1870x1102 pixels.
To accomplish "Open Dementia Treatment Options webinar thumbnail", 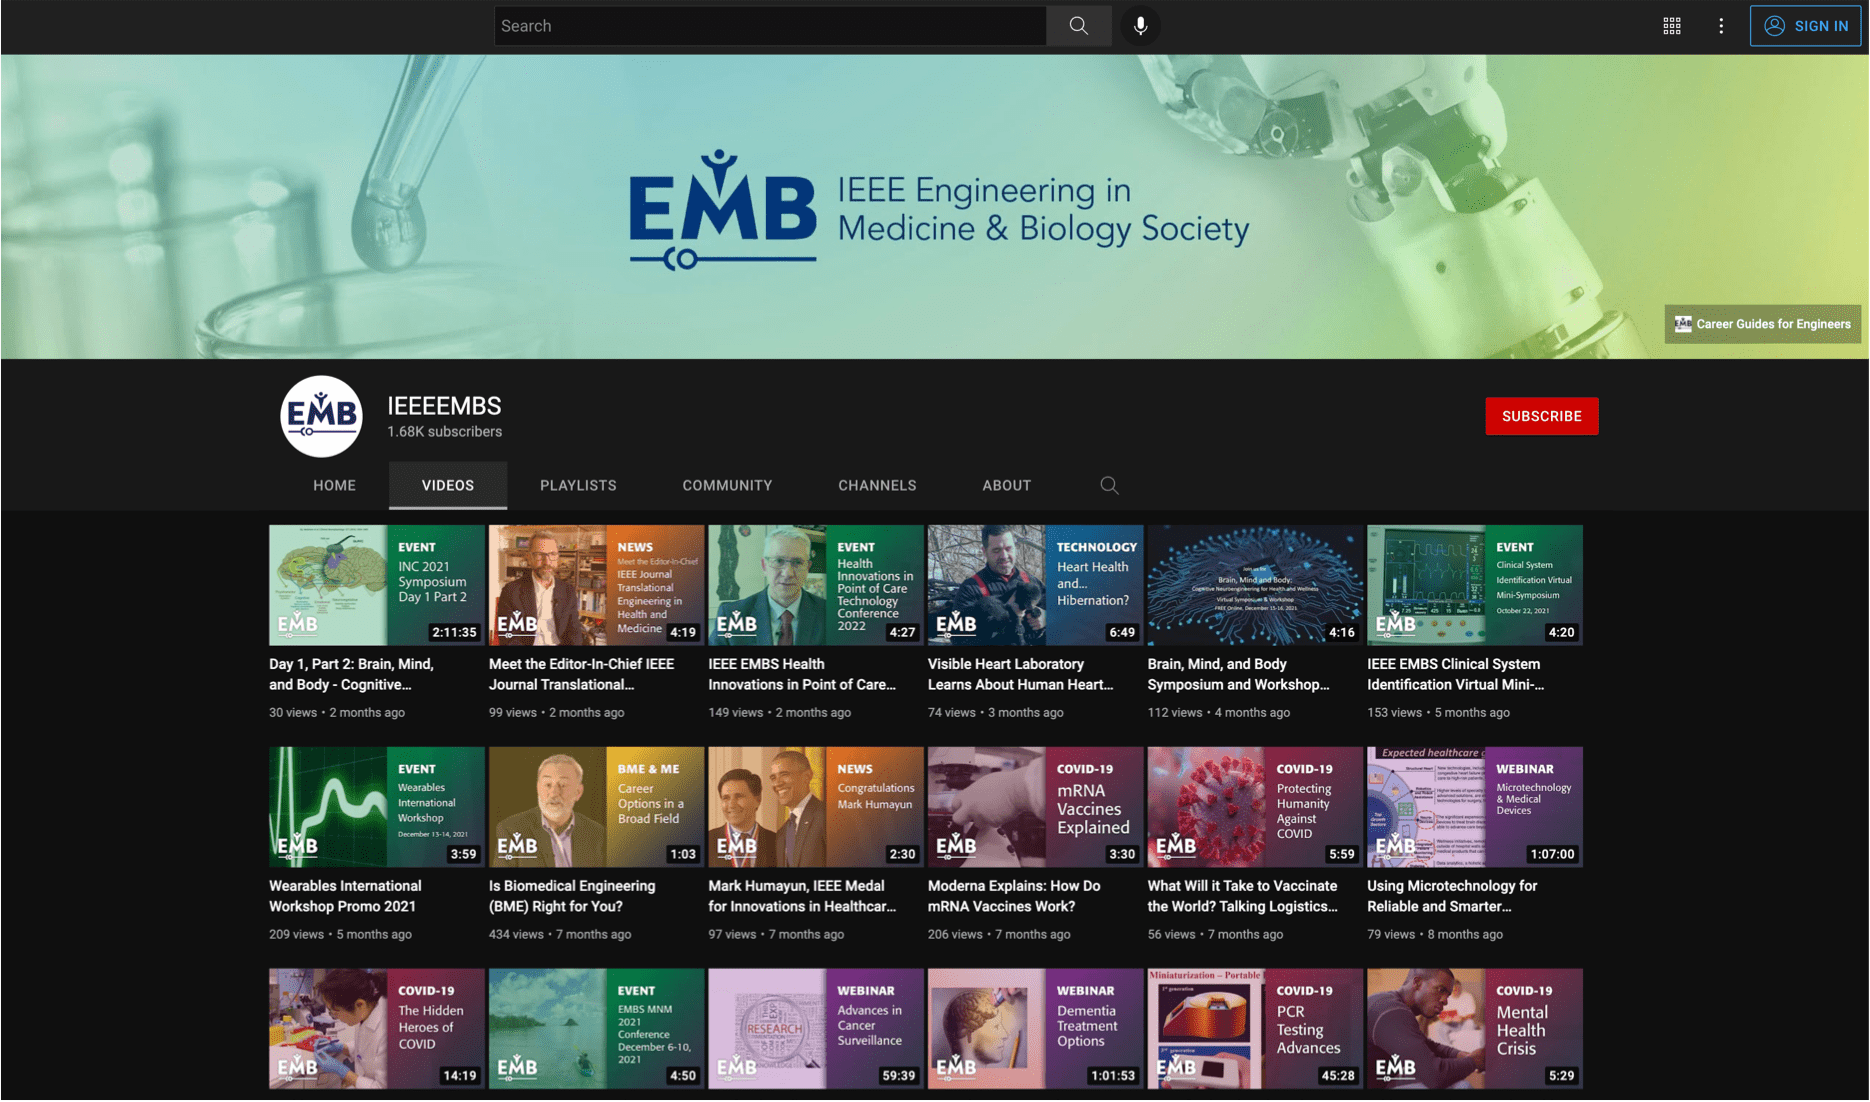I will point(1035,1028).
